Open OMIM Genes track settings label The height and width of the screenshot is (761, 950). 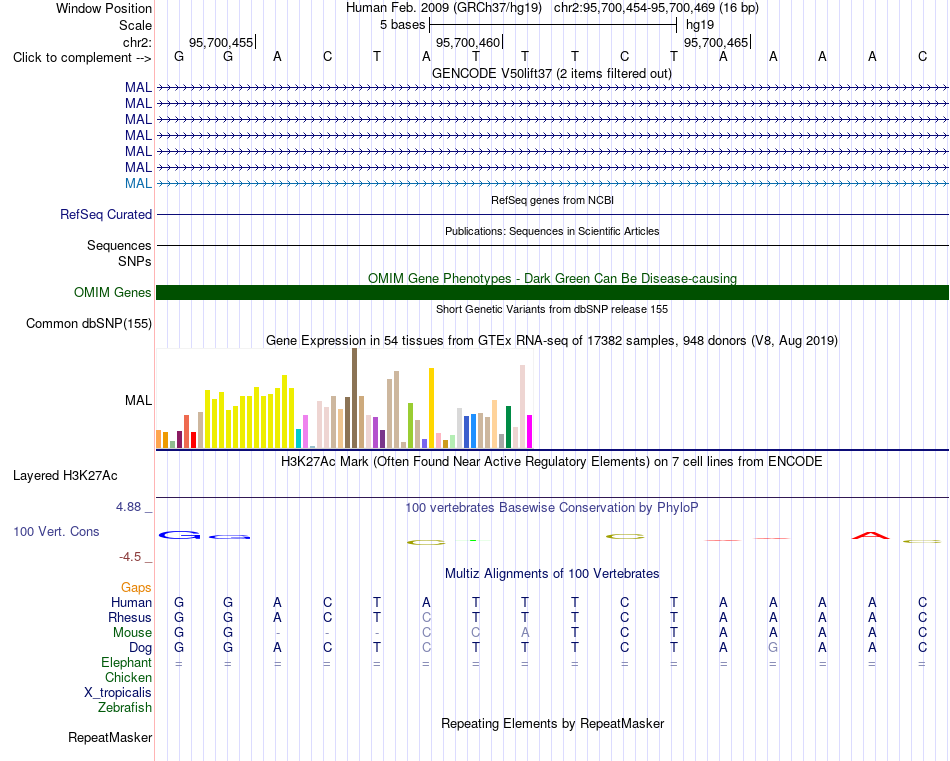coord(113,293)
